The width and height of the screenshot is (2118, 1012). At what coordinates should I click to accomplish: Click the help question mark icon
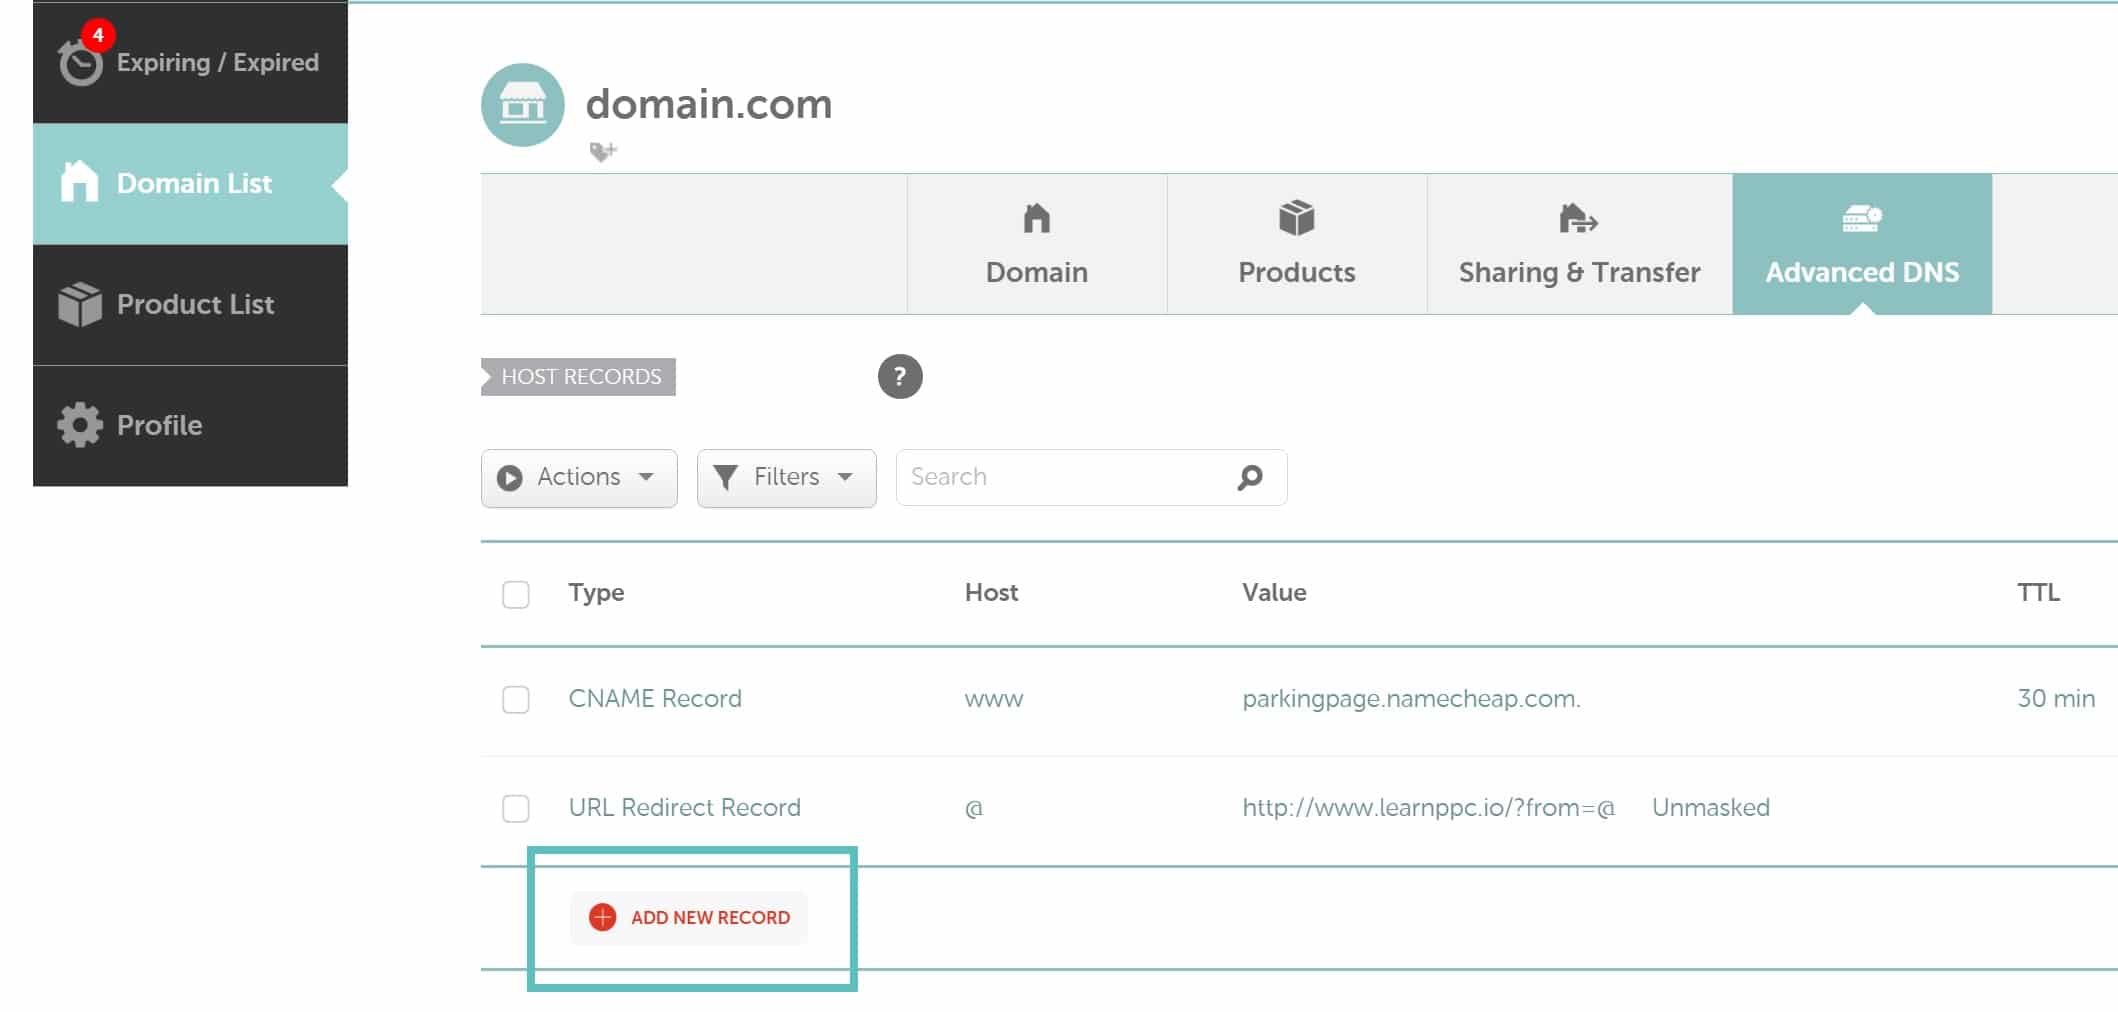[899, 377]
